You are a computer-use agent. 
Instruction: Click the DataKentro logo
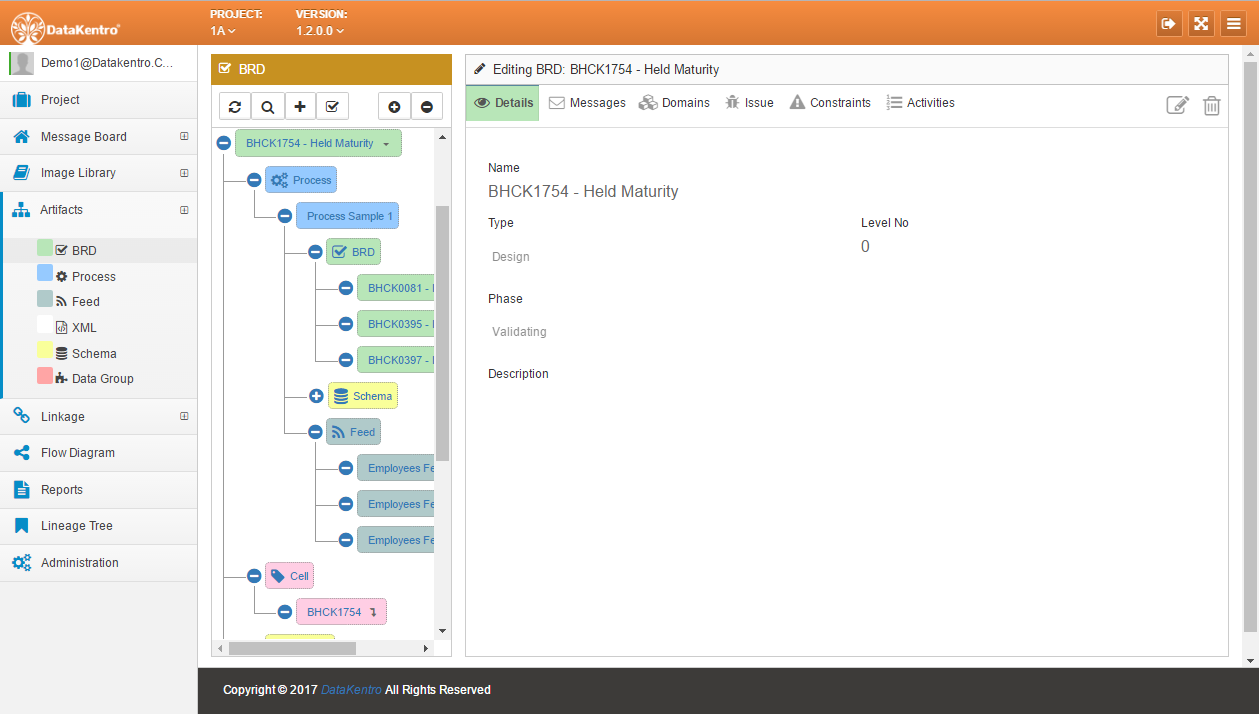point(66,28)
